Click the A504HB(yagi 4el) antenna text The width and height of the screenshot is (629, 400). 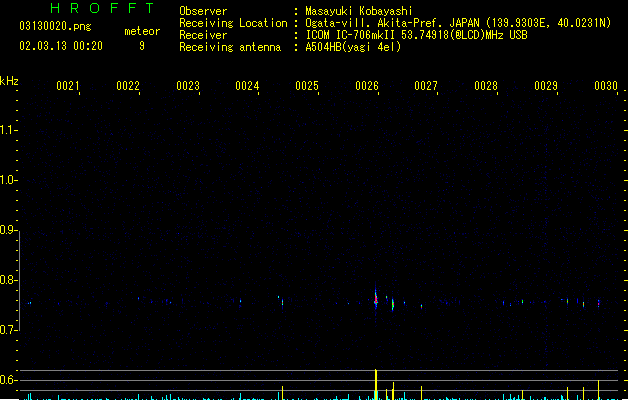[353, 47]
